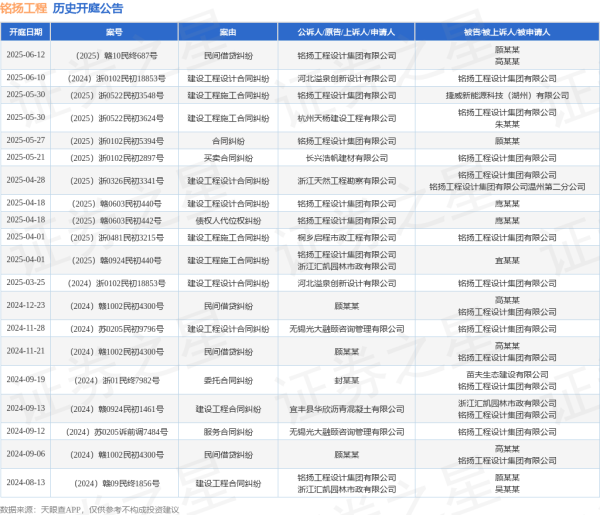Select case number (2025)浙0522民初3548号
This screenshot has height=515, width=600.
[117, 96]
